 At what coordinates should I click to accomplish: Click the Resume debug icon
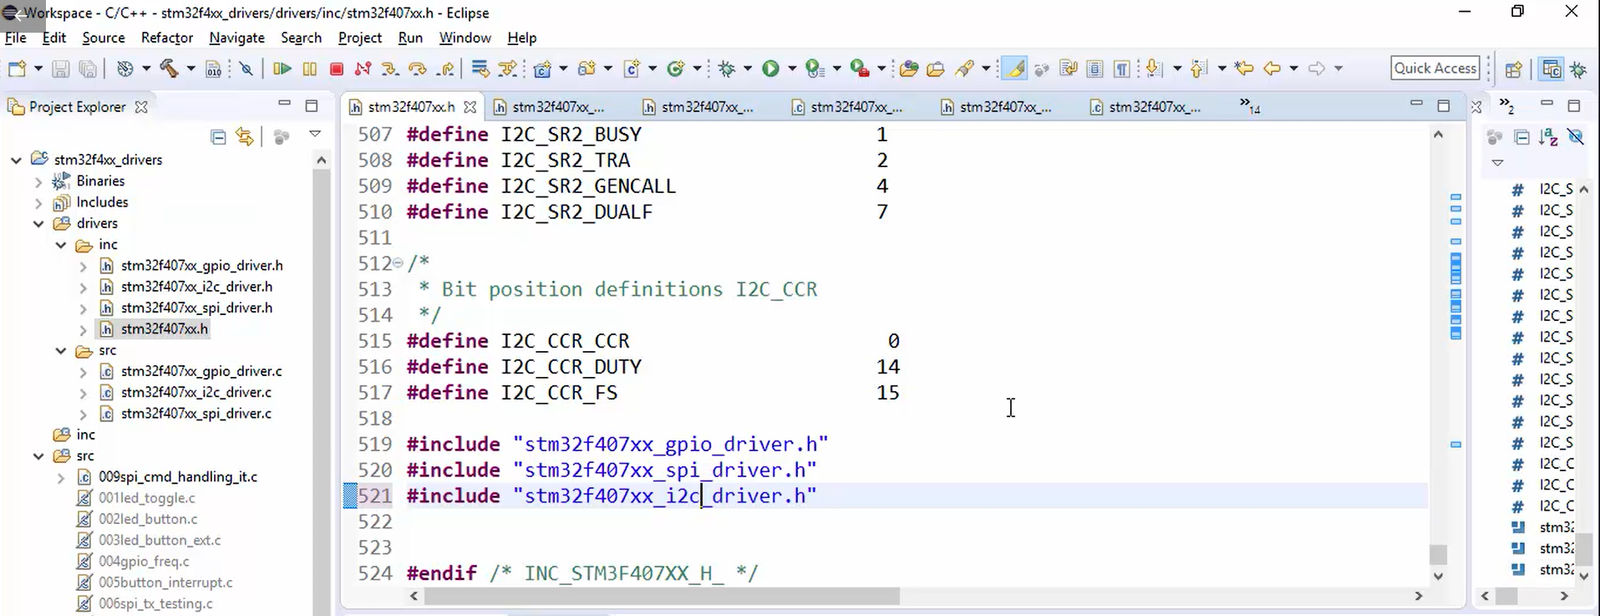point(282,69)
